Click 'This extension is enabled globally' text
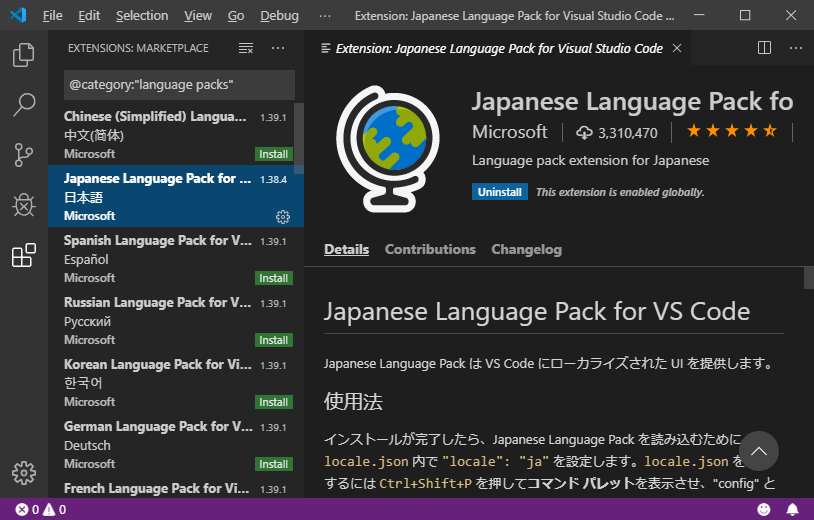Viewport: 814px width, 520px height. (x=620, y=192)
